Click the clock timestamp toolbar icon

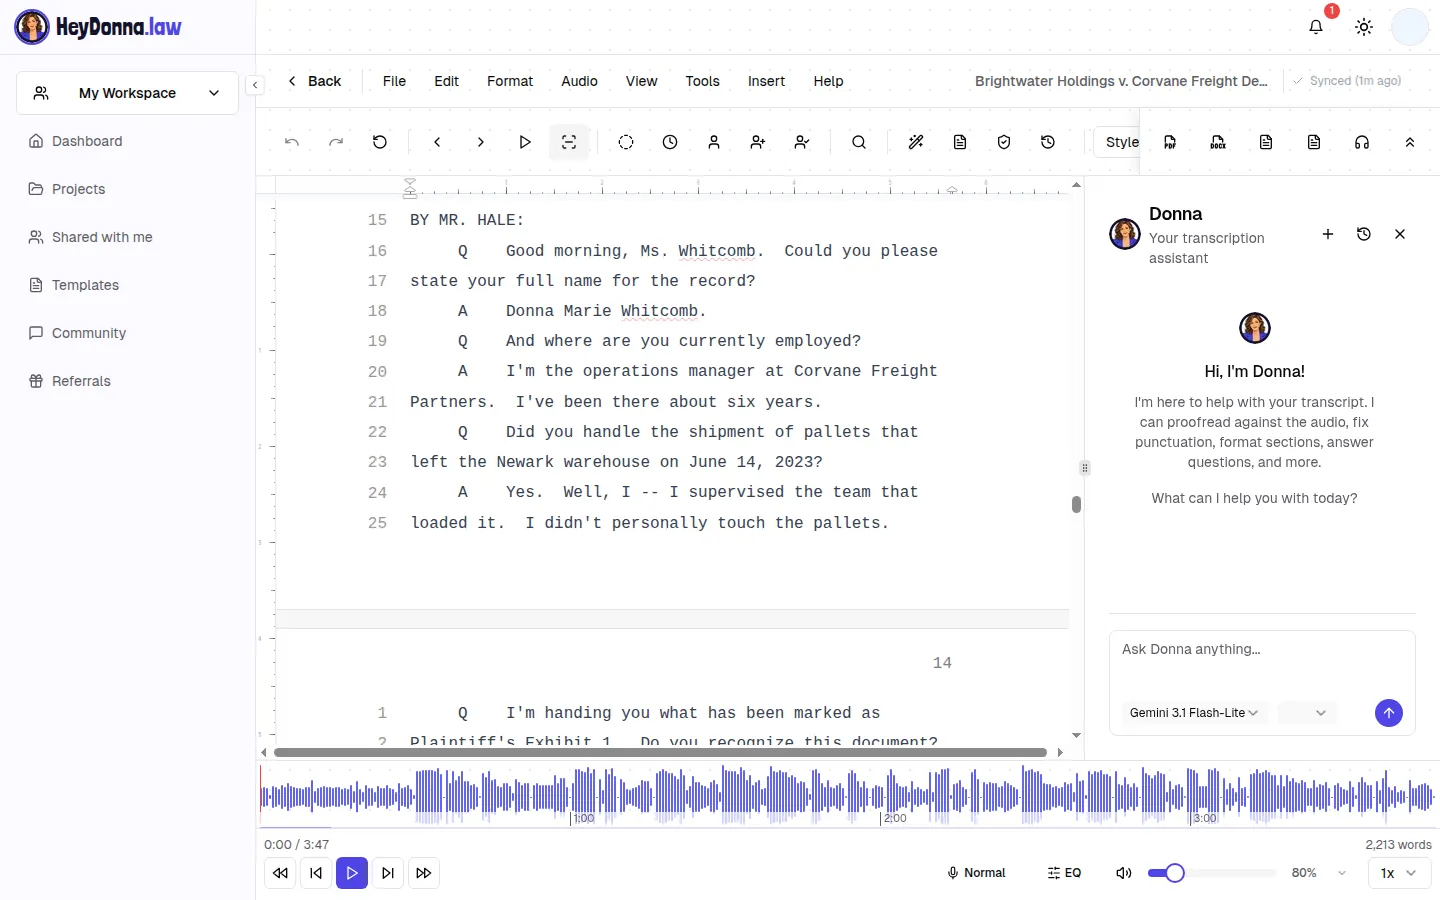click(670, 142)
